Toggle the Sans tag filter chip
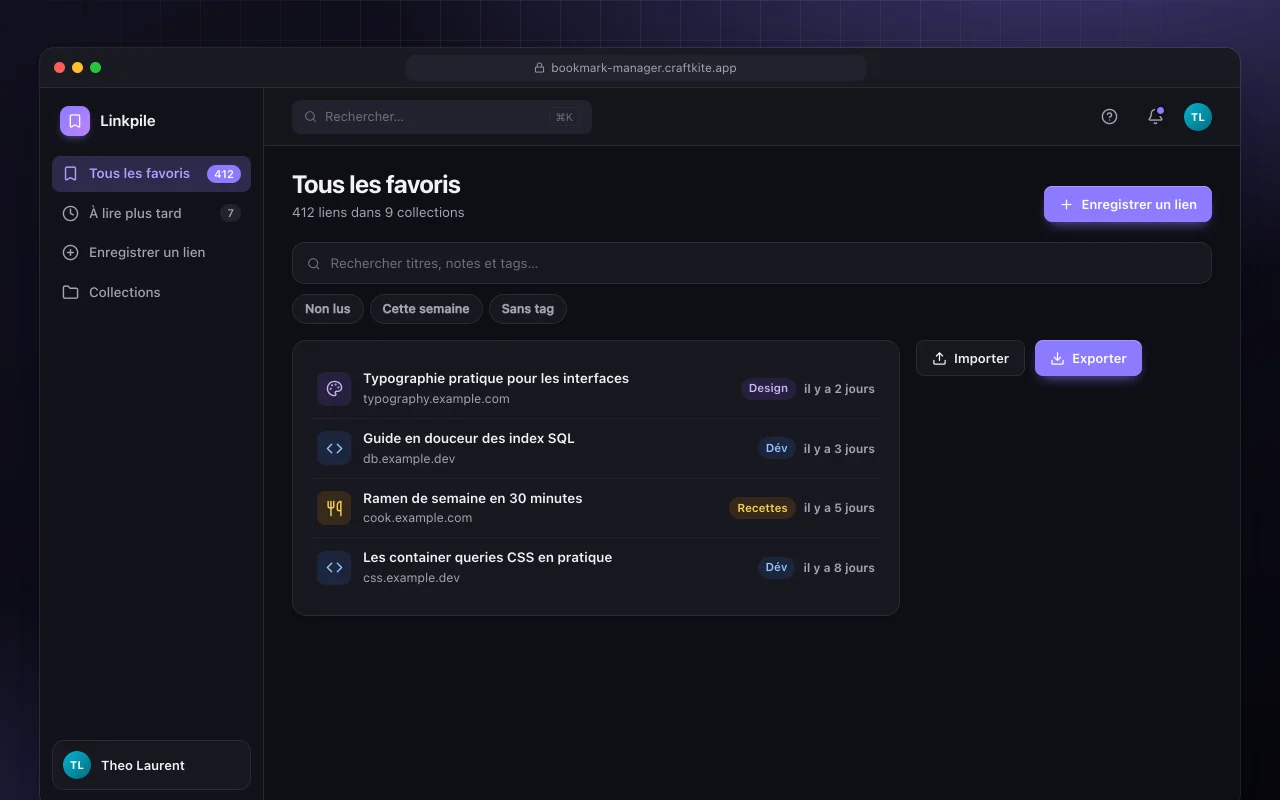Screen dimensions: 1280x800 pos(528,309)
